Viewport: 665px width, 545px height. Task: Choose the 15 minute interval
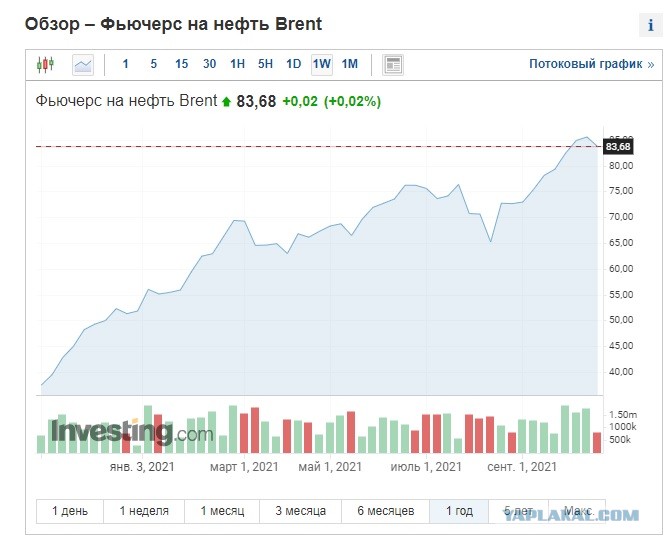[x=182, y=64]
